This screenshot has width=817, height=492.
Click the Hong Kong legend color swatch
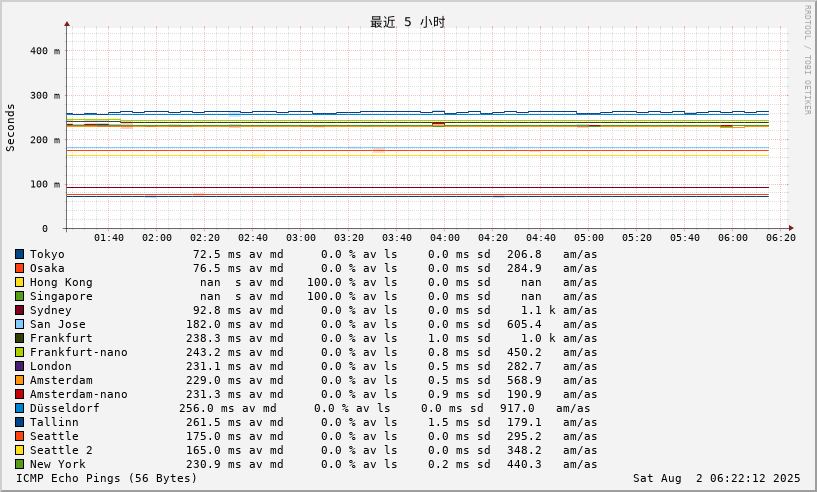[x=19, y=282]
